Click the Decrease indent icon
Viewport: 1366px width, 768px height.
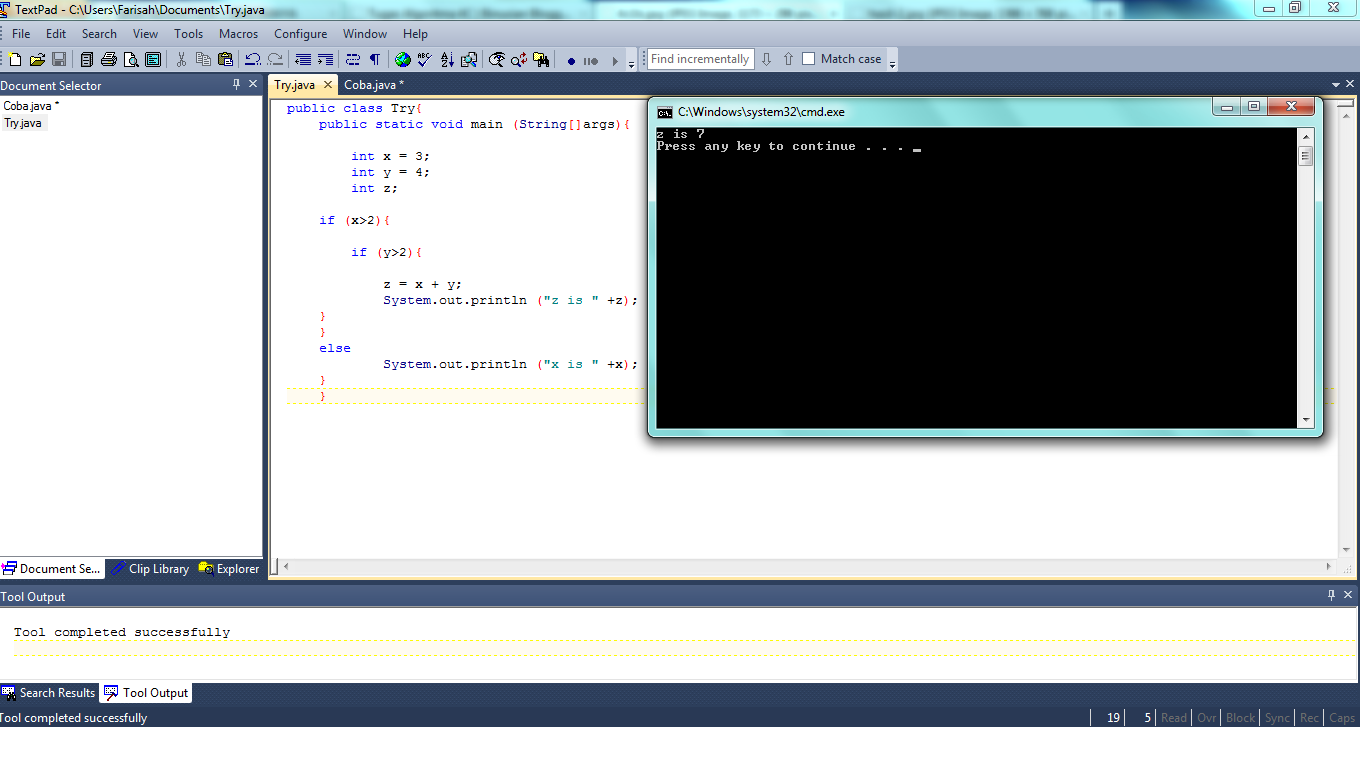coord(303,59)
